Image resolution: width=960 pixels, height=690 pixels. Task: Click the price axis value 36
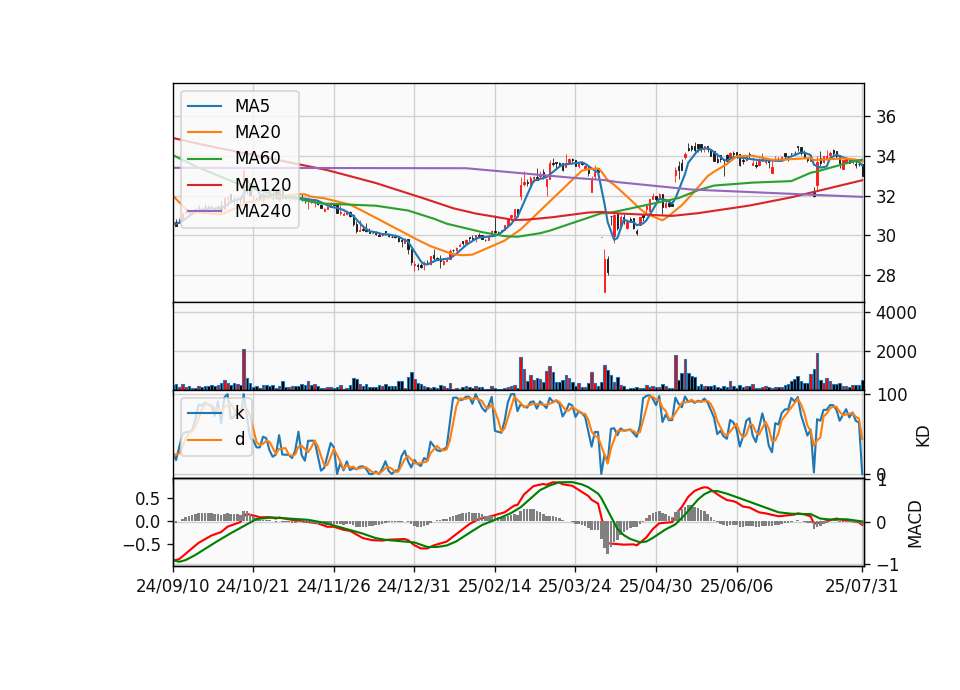(x=885, y=117)
